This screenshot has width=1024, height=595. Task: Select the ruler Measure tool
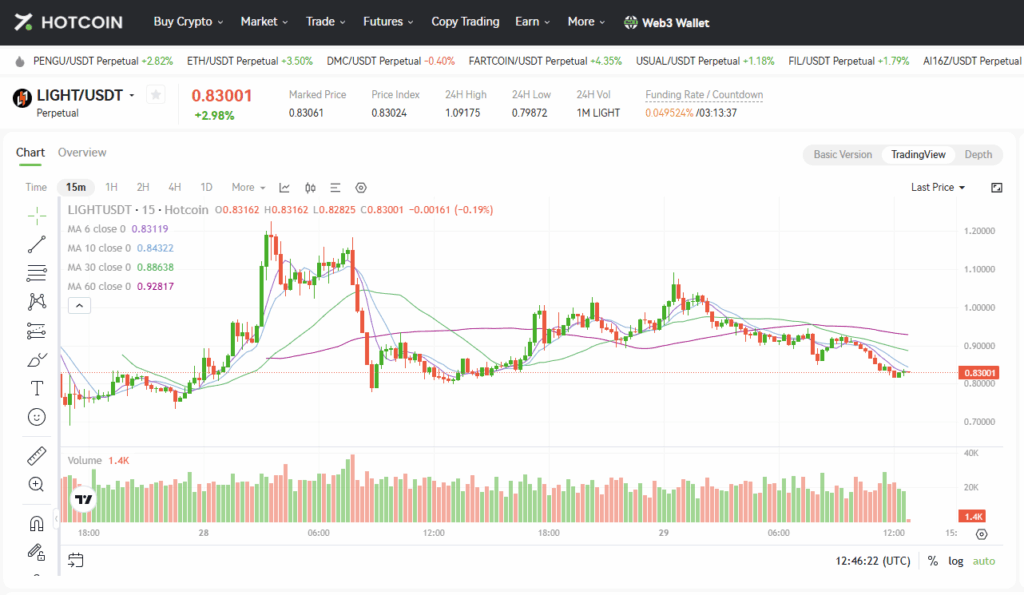[x=37, y=456]
